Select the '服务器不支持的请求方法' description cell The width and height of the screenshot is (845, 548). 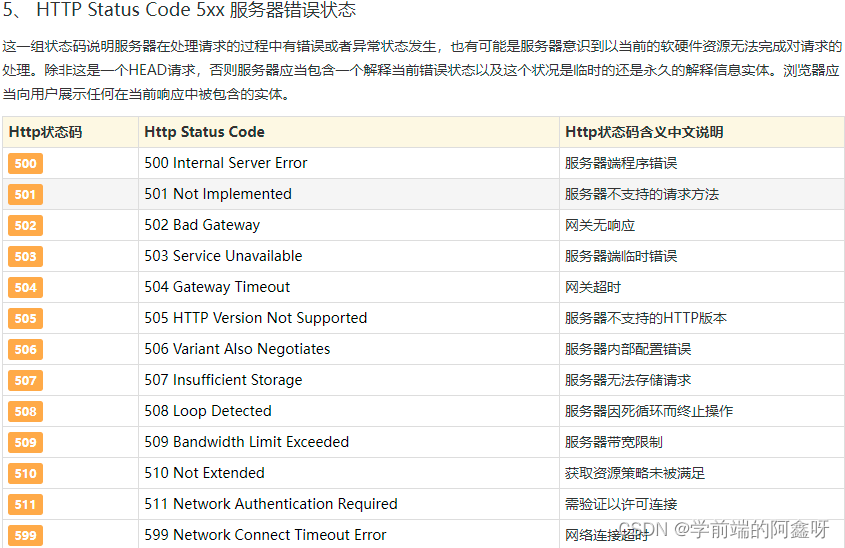(702, 194)
